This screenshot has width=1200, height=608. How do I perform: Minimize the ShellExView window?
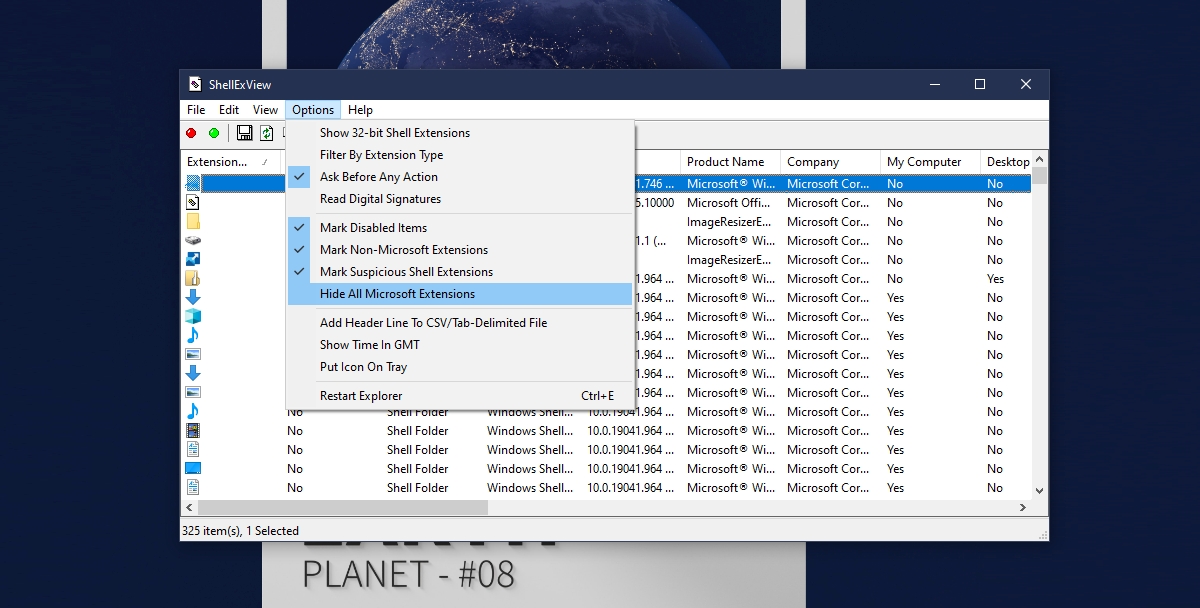(933, 85)
